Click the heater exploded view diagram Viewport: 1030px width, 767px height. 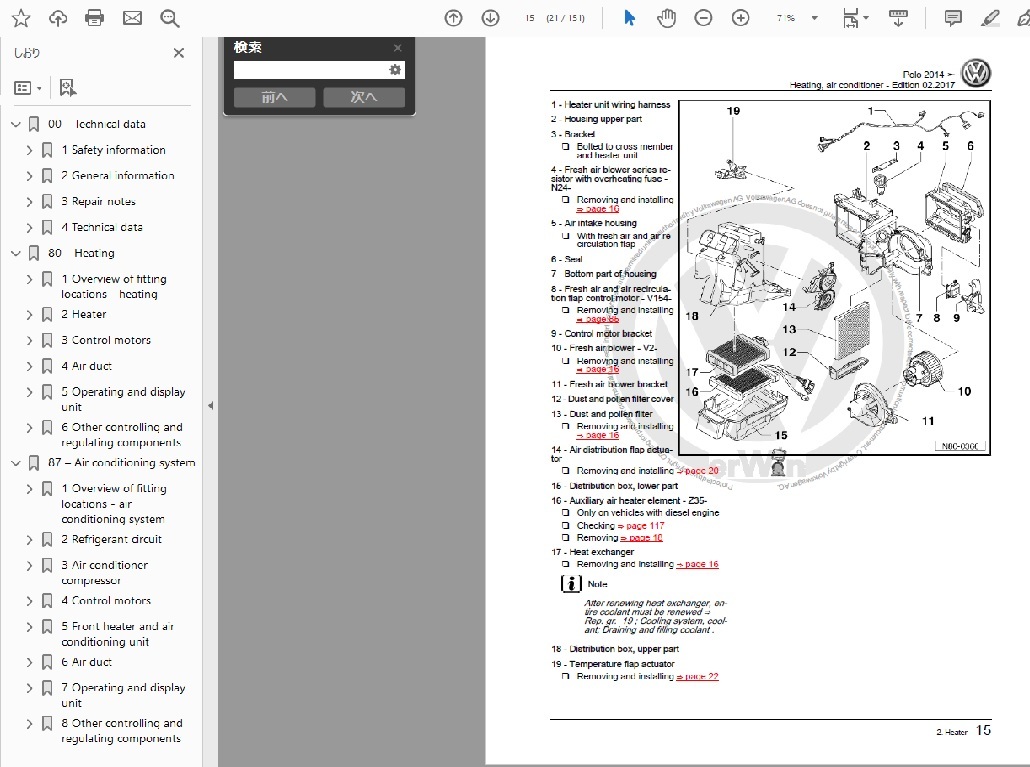tap(834, 278)
